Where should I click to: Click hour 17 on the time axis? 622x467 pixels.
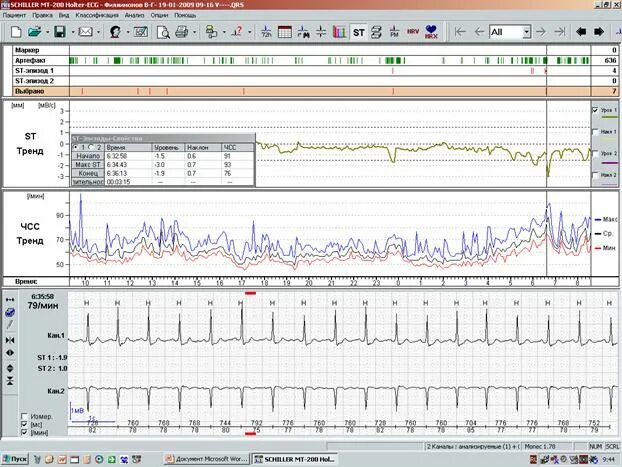coord(242,283)
